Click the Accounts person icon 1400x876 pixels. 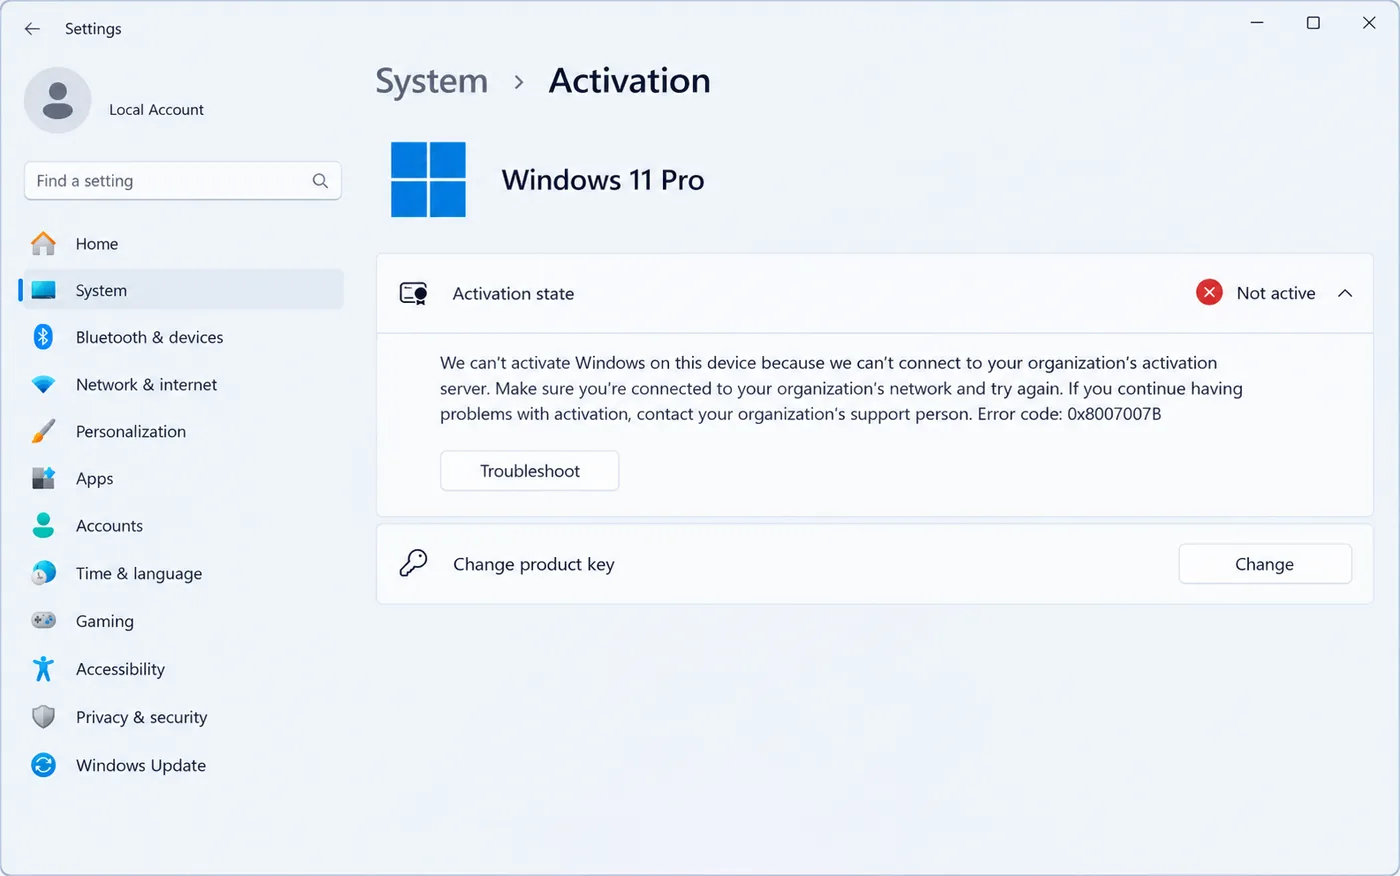click(x=43, y=525)
